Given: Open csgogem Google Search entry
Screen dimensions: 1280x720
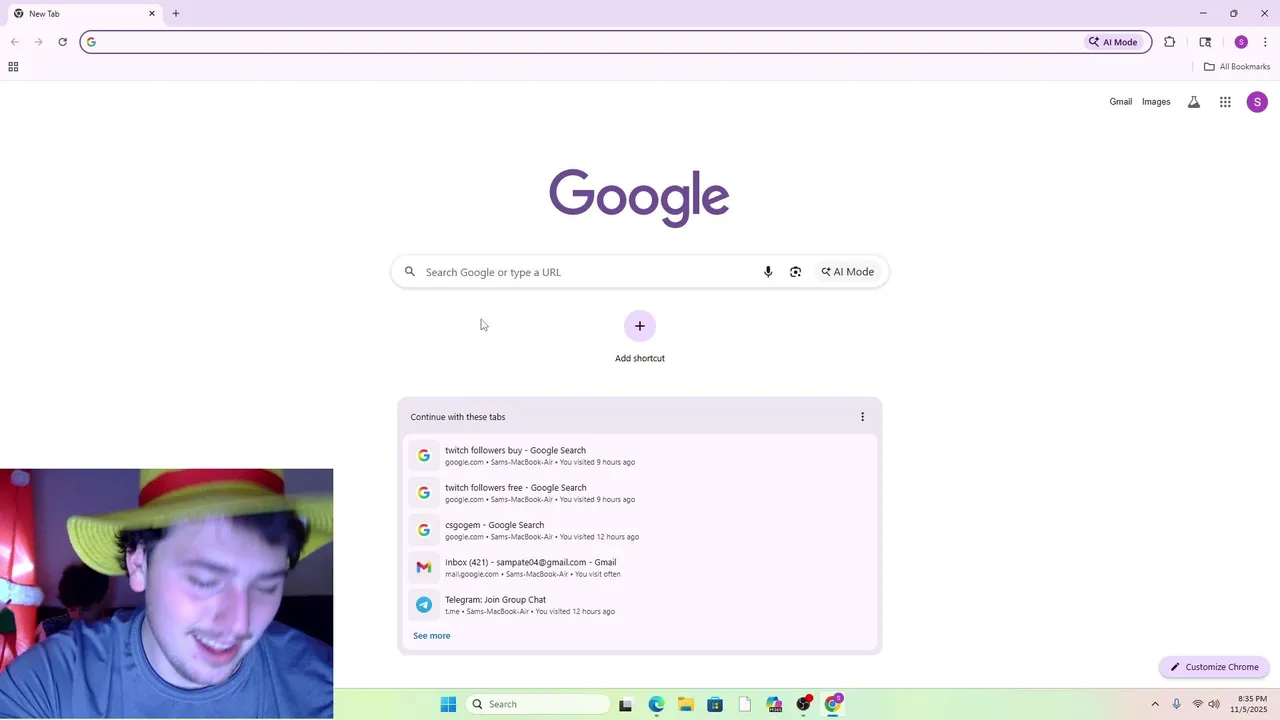Looking at the screenshot, I should pyautogui.click(x=640, y=530).
